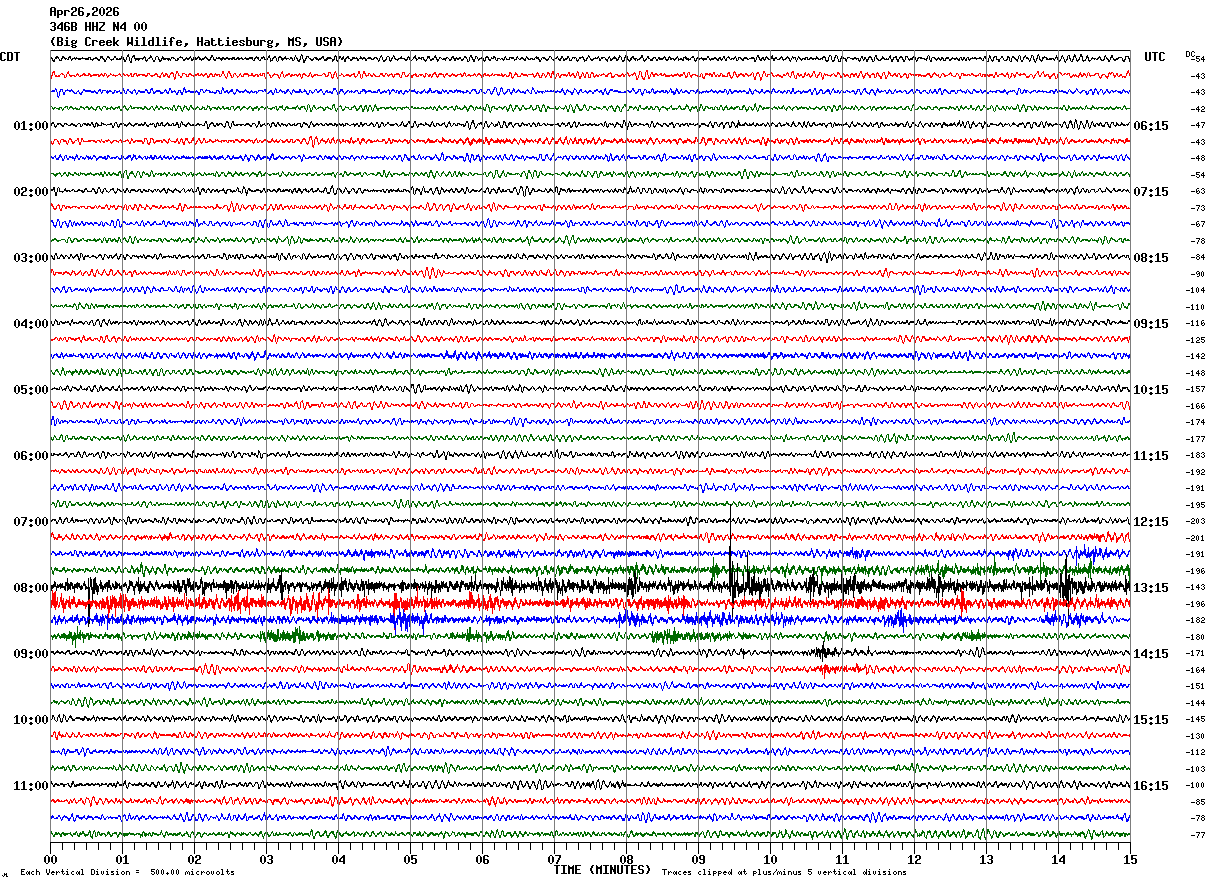1210x886 pixels.
Task: Select the 05:00 CDT time label
Action: click(31, 390)
